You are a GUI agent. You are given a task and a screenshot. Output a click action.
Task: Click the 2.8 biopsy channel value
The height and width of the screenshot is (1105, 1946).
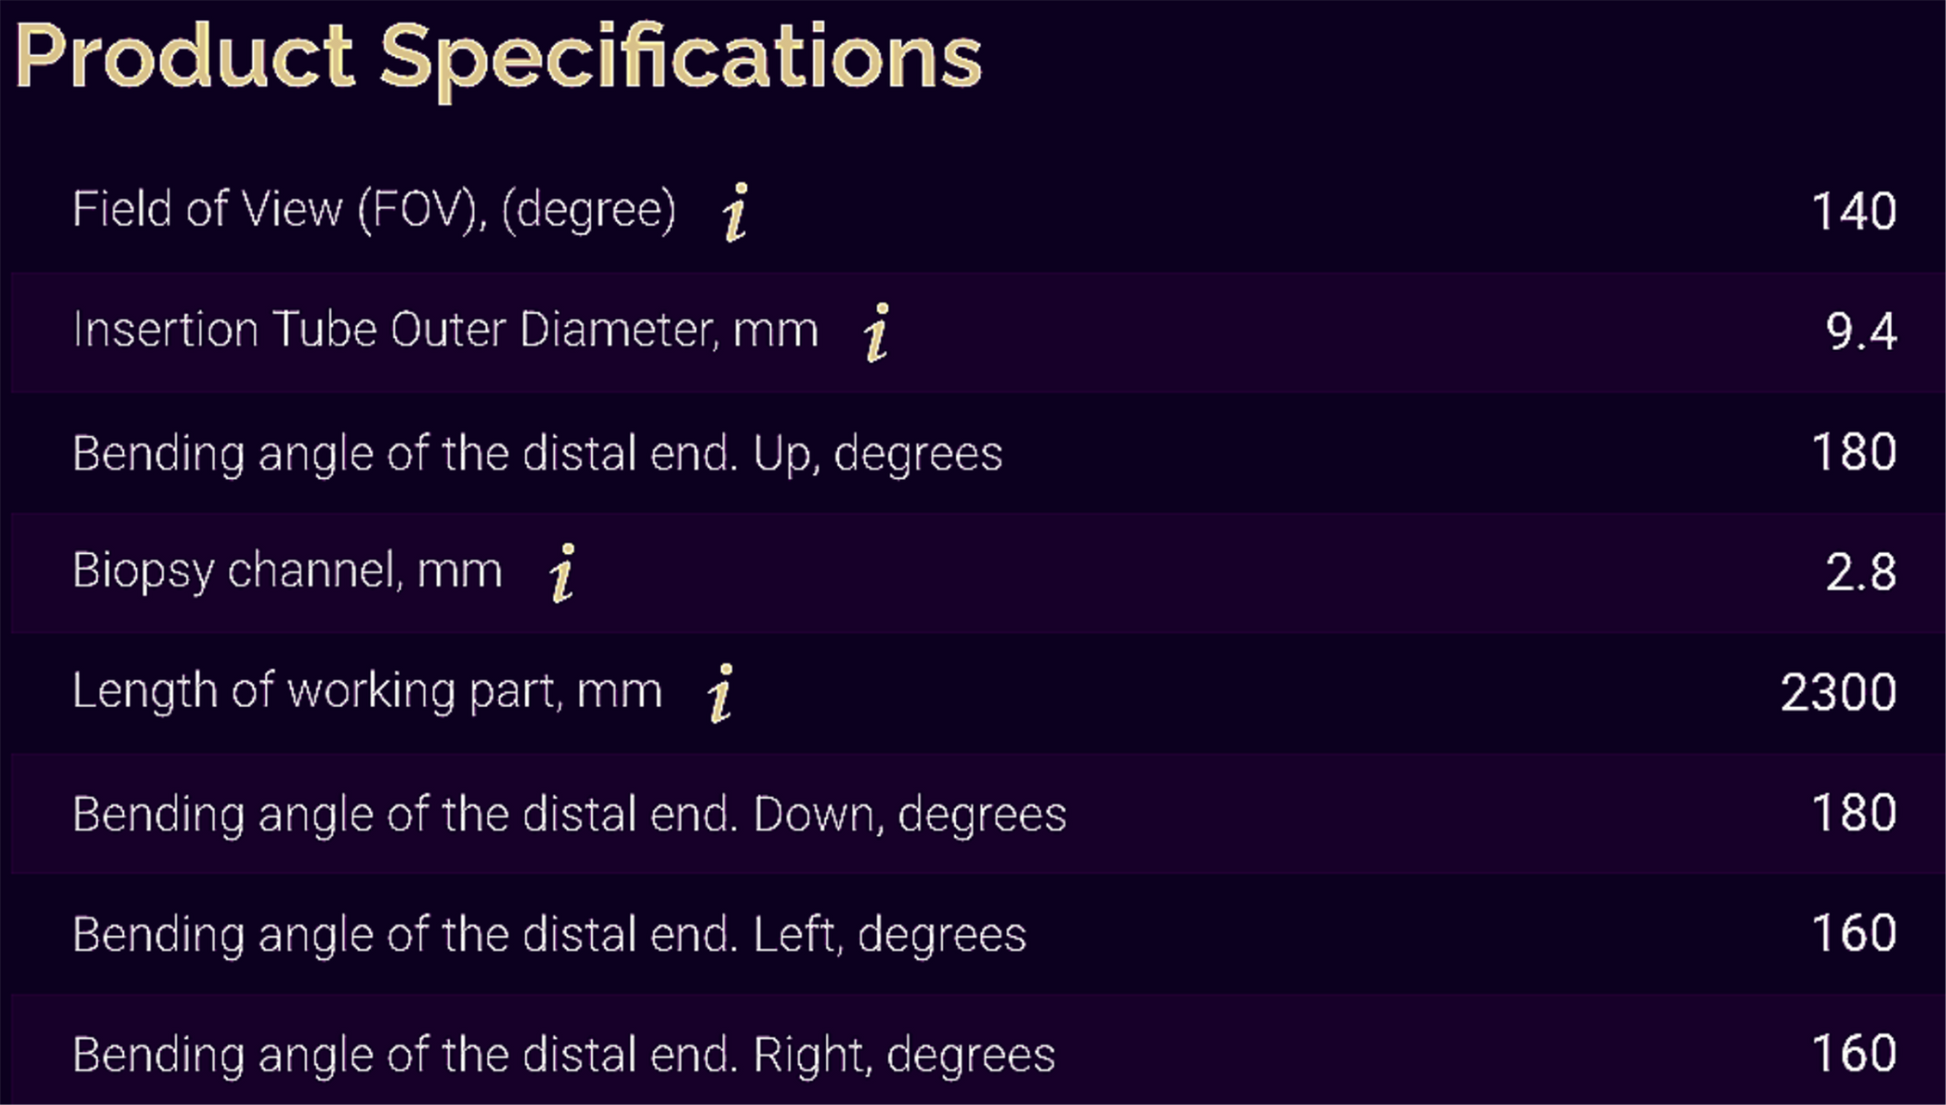(x=1860, y=573)
